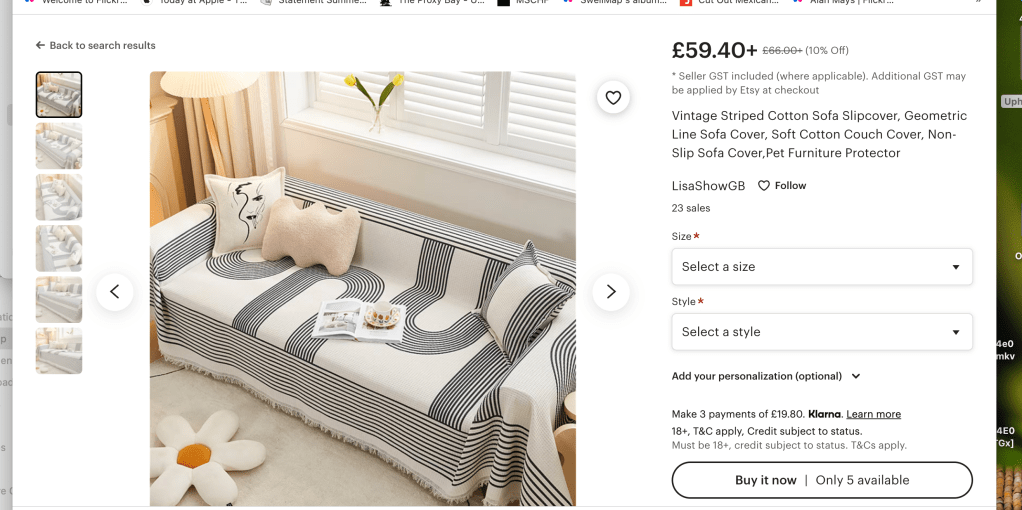Screen dimensions: 1022x510
Task: Click the Follow heart next to LisaShowGB
Action: (764, 185)
